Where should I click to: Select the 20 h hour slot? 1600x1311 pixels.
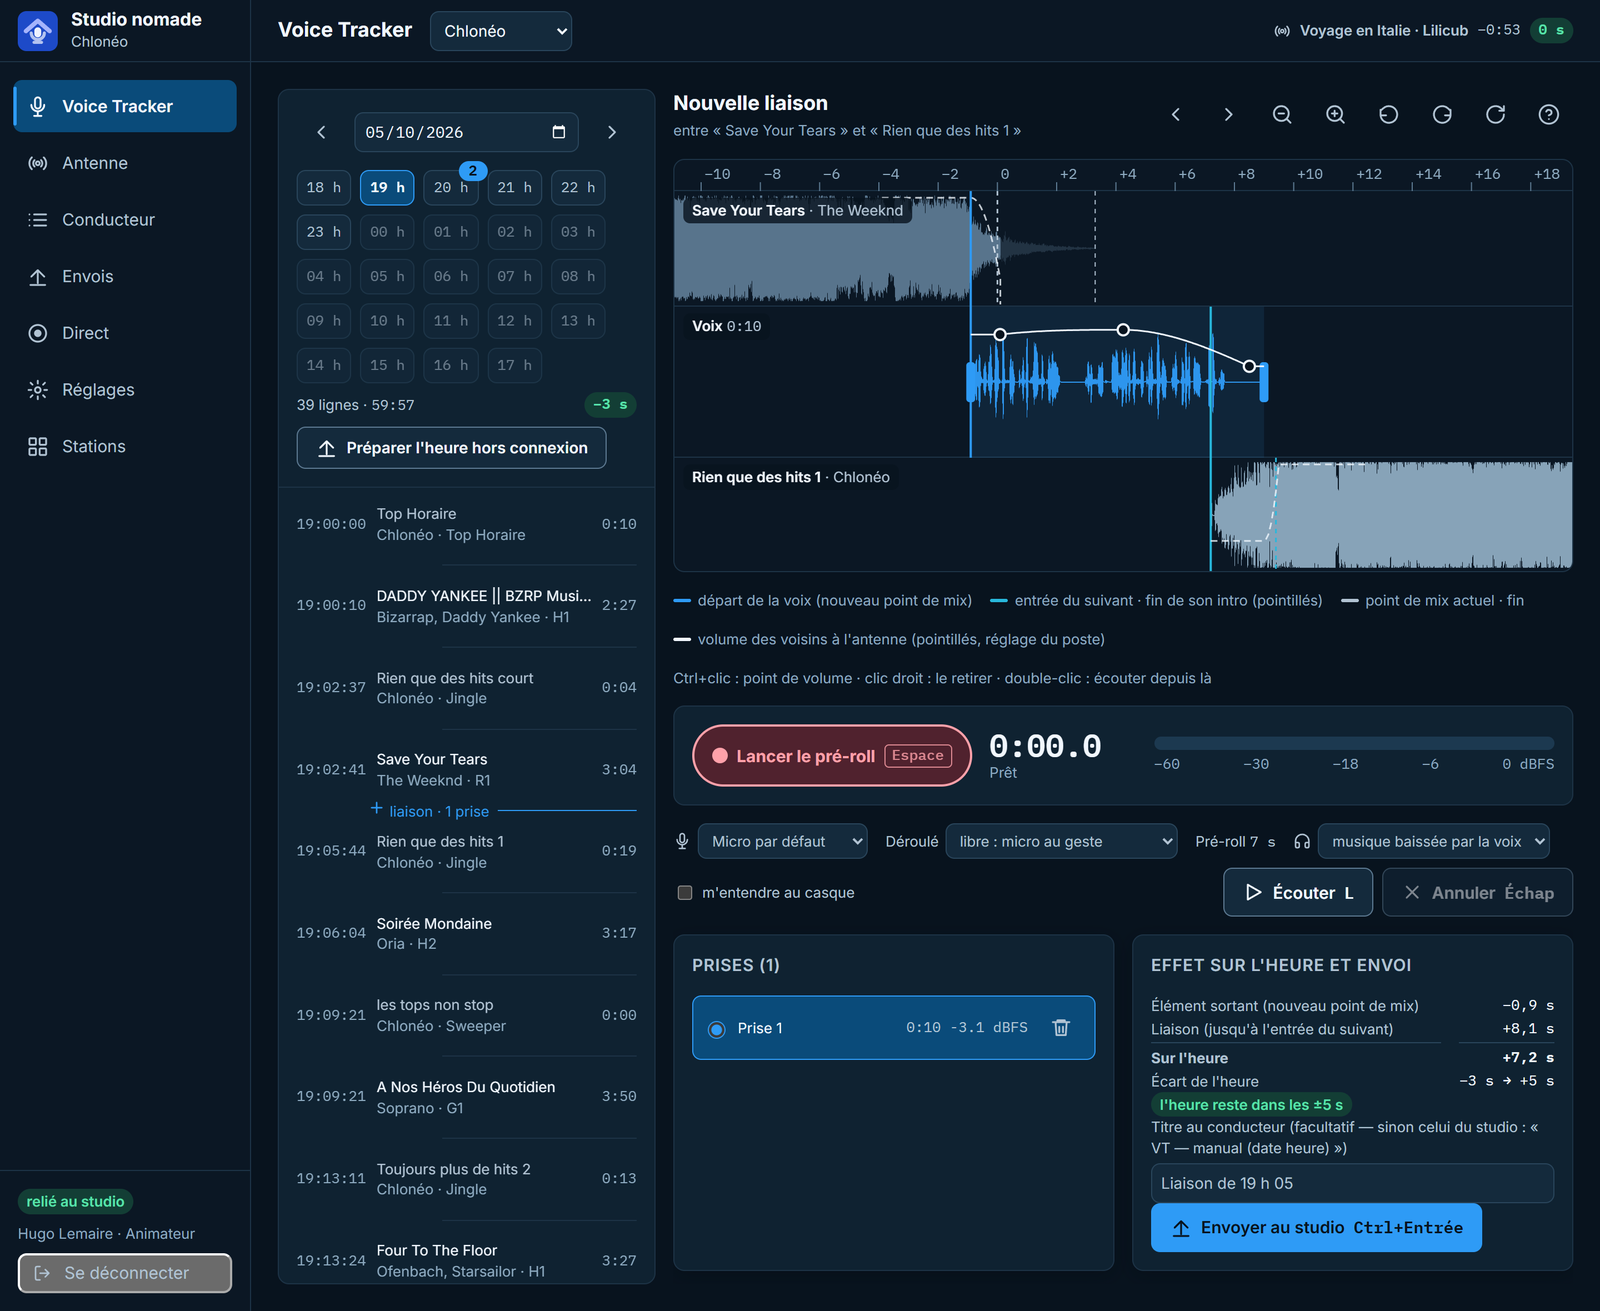451,188
